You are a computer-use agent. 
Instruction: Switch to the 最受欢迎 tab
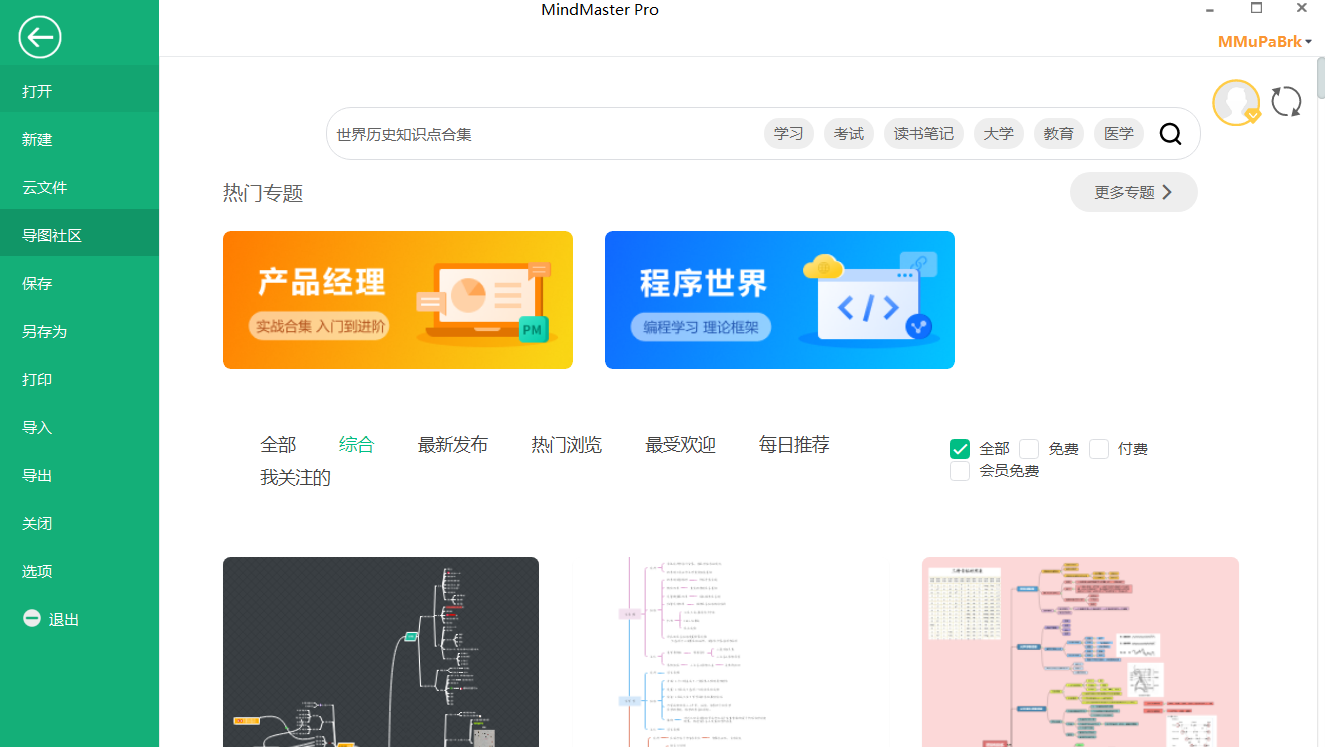pyautogui.click(x=681, y=445)
